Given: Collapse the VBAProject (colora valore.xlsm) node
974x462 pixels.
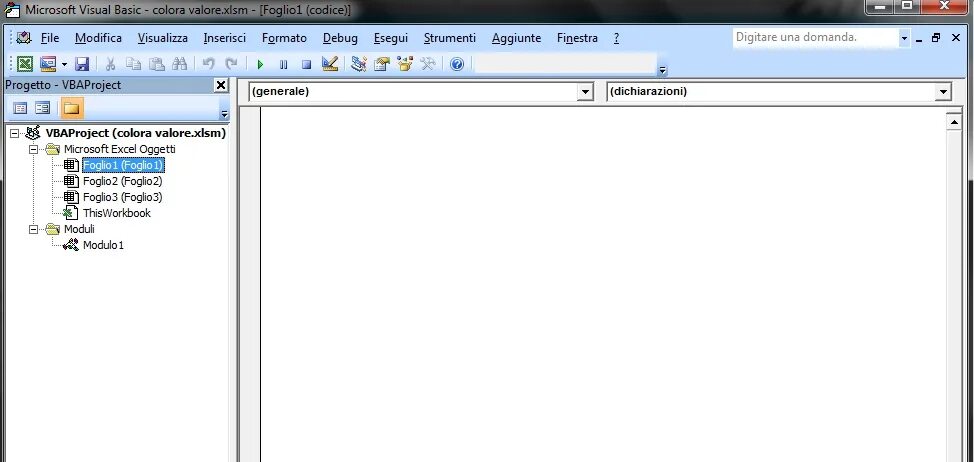Looking at the screenshot, I should (15, 134).
